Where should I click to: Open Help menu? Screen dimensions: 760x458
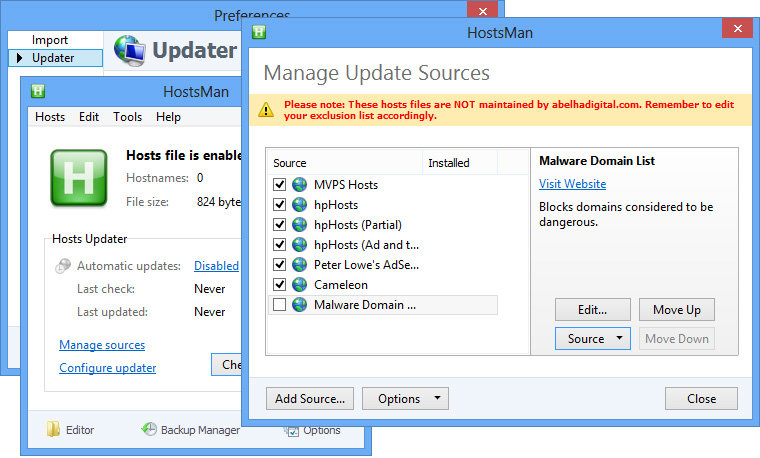[168, 117]
